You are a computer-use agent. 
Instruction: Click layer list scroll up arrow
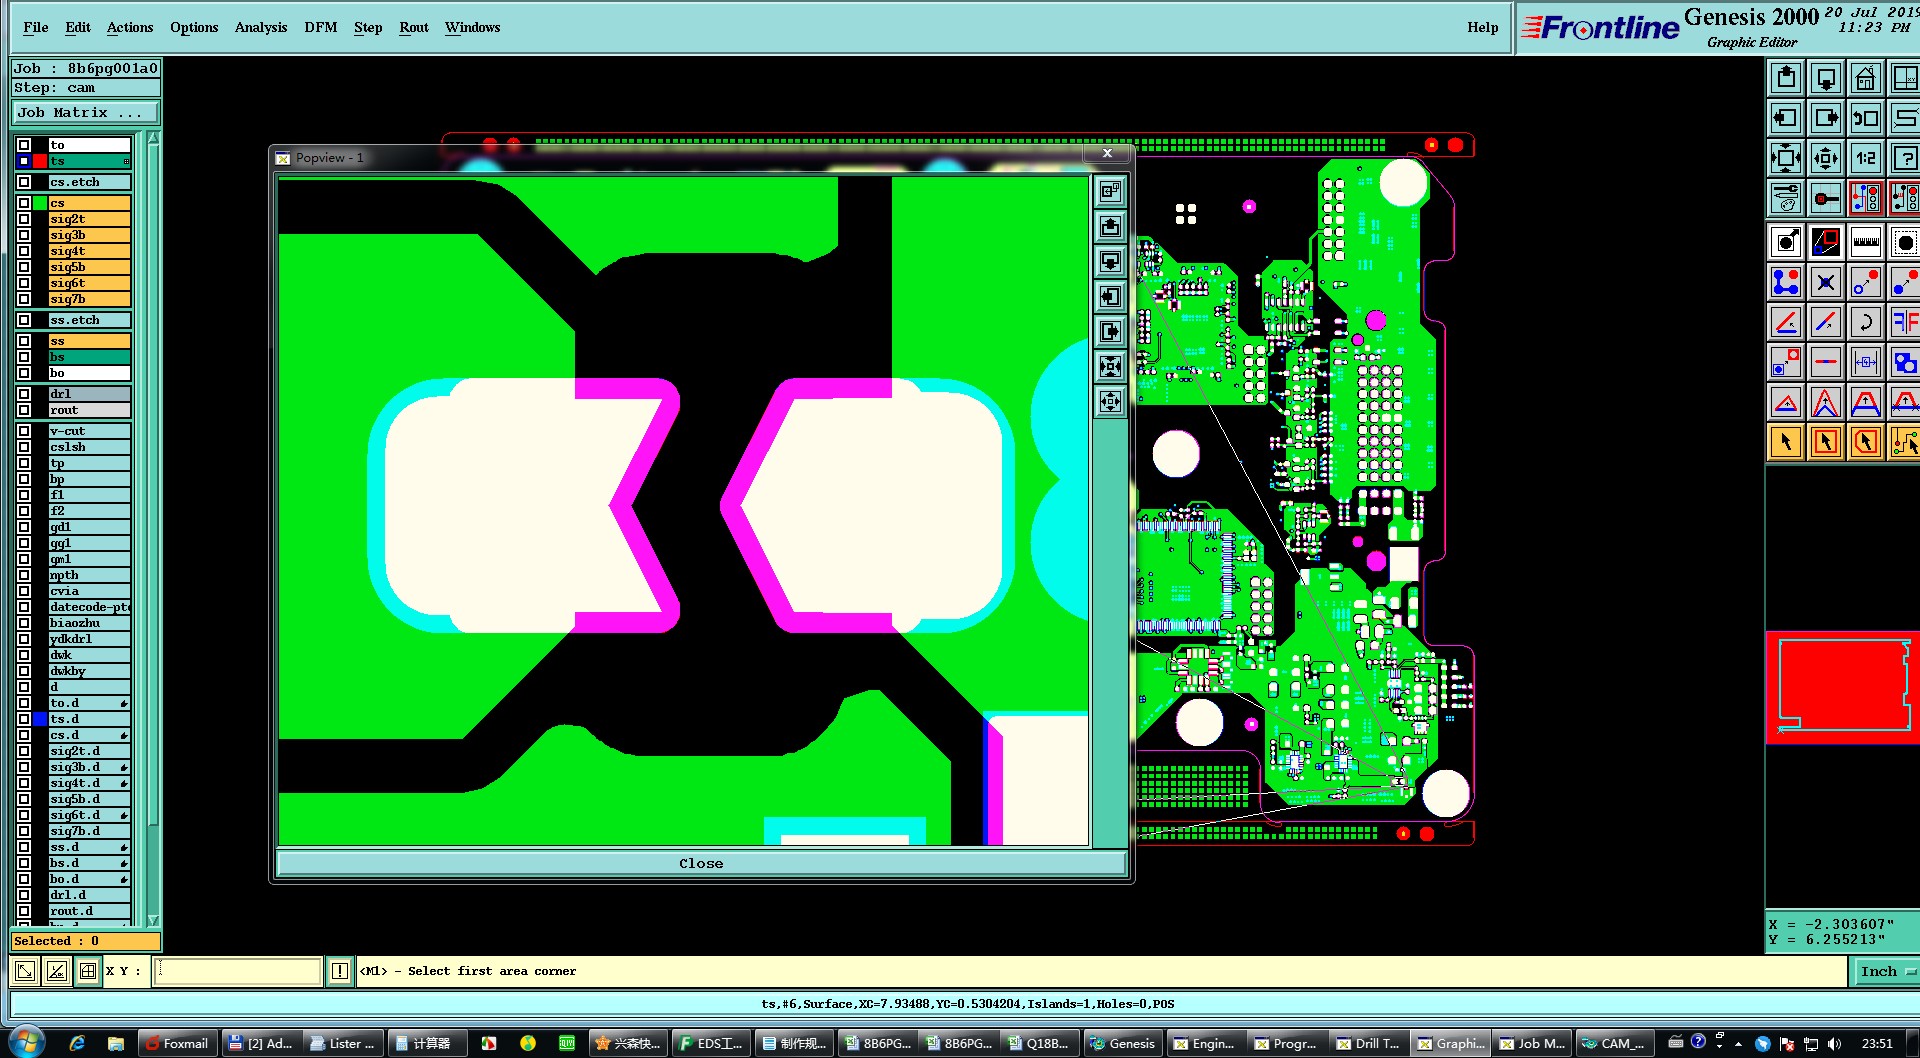click(153, 138)
